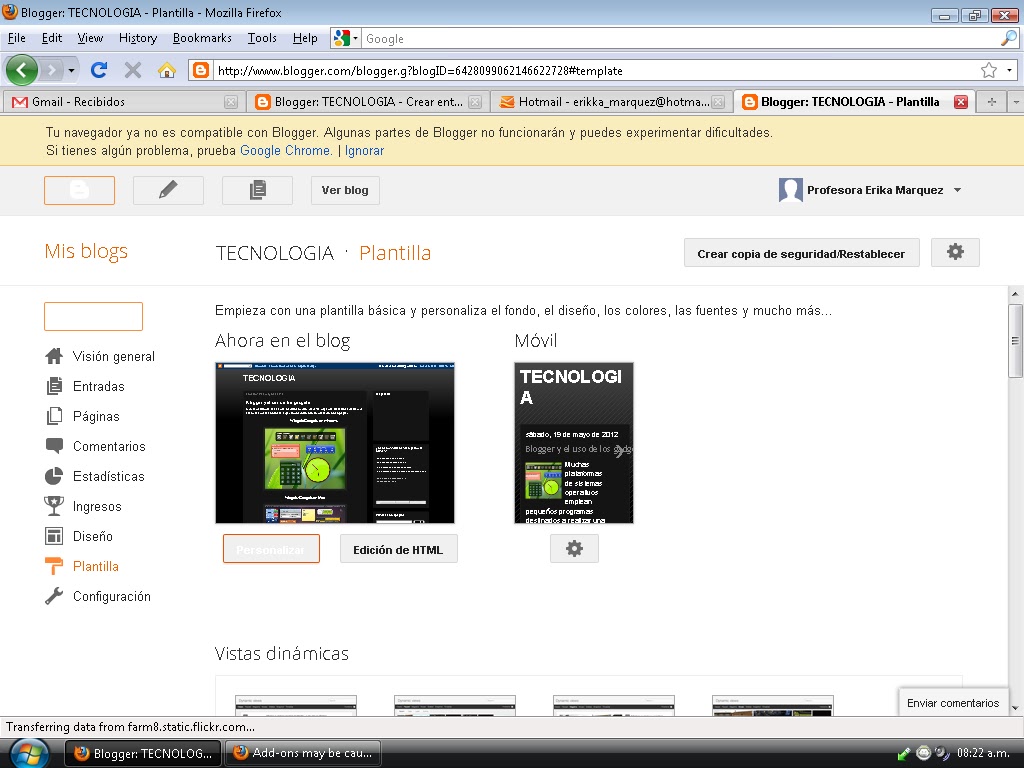Open the Bookmarks menu
This screenshot has width=1024, height=768.
click(202, 38)
